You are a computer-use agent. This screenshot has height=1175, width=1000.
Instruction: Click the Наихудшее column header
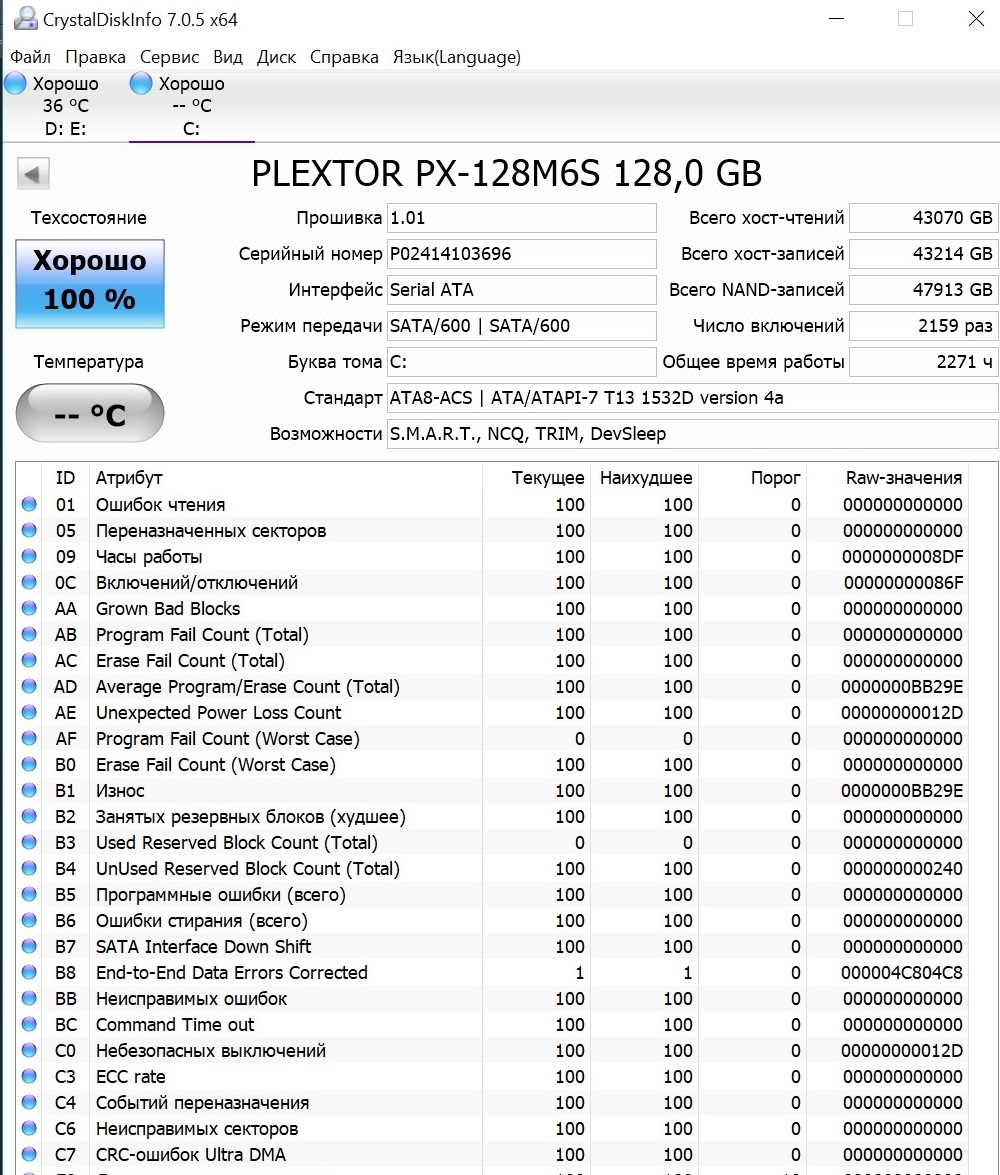[x=646, y=478]
